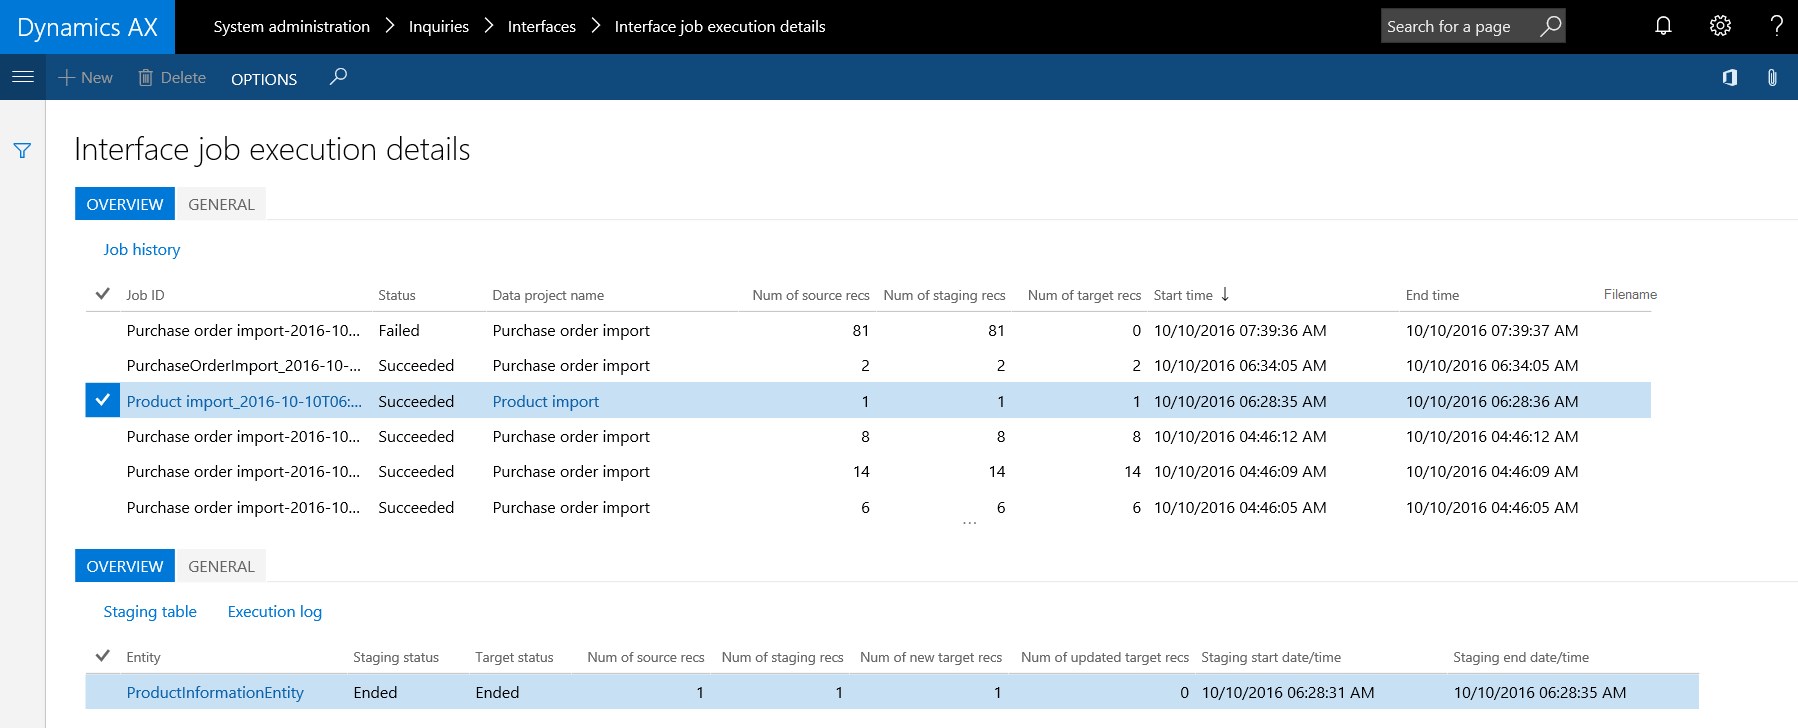
Task: Select the PurchaseOrderImport_2016-10 job row
Action: [868, 365]
